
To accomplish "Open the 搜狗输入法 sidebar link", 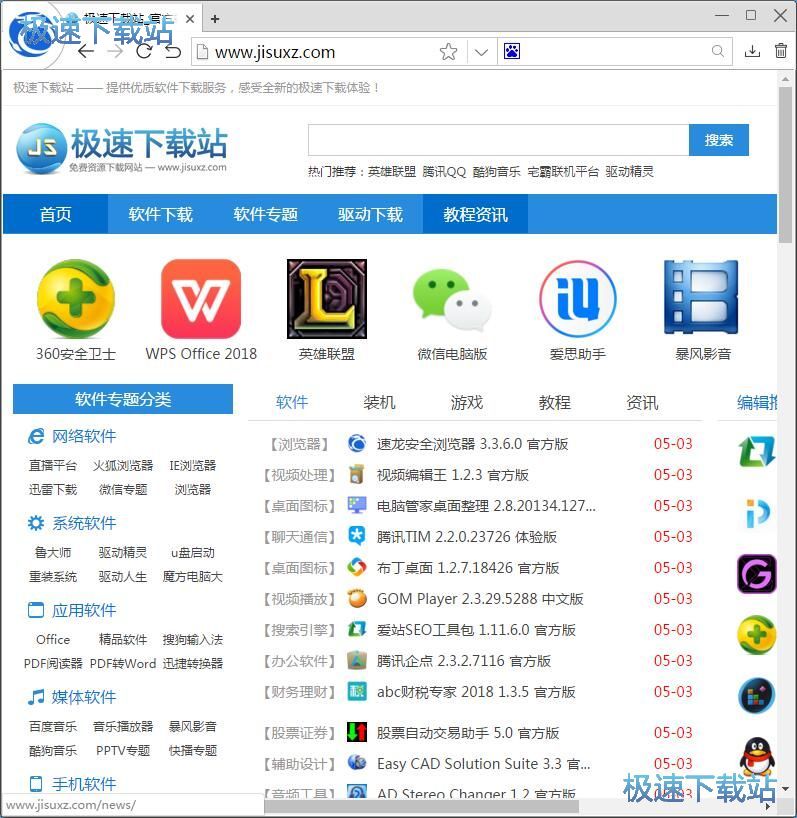I will [192, 640].
